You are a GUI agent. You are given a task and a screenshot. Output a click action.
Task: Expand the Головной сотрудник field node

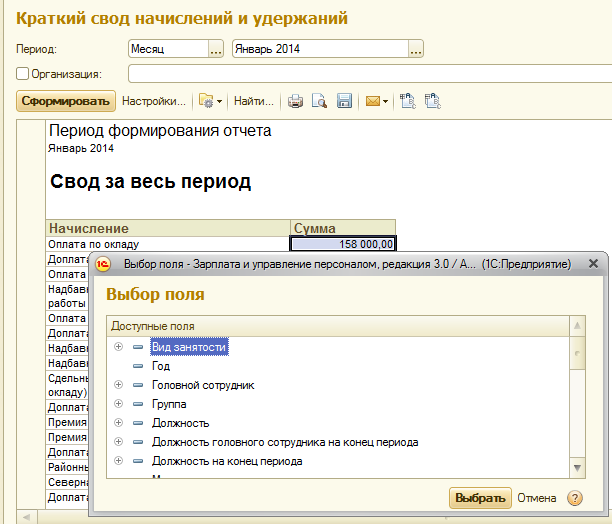tap(118, 385)
